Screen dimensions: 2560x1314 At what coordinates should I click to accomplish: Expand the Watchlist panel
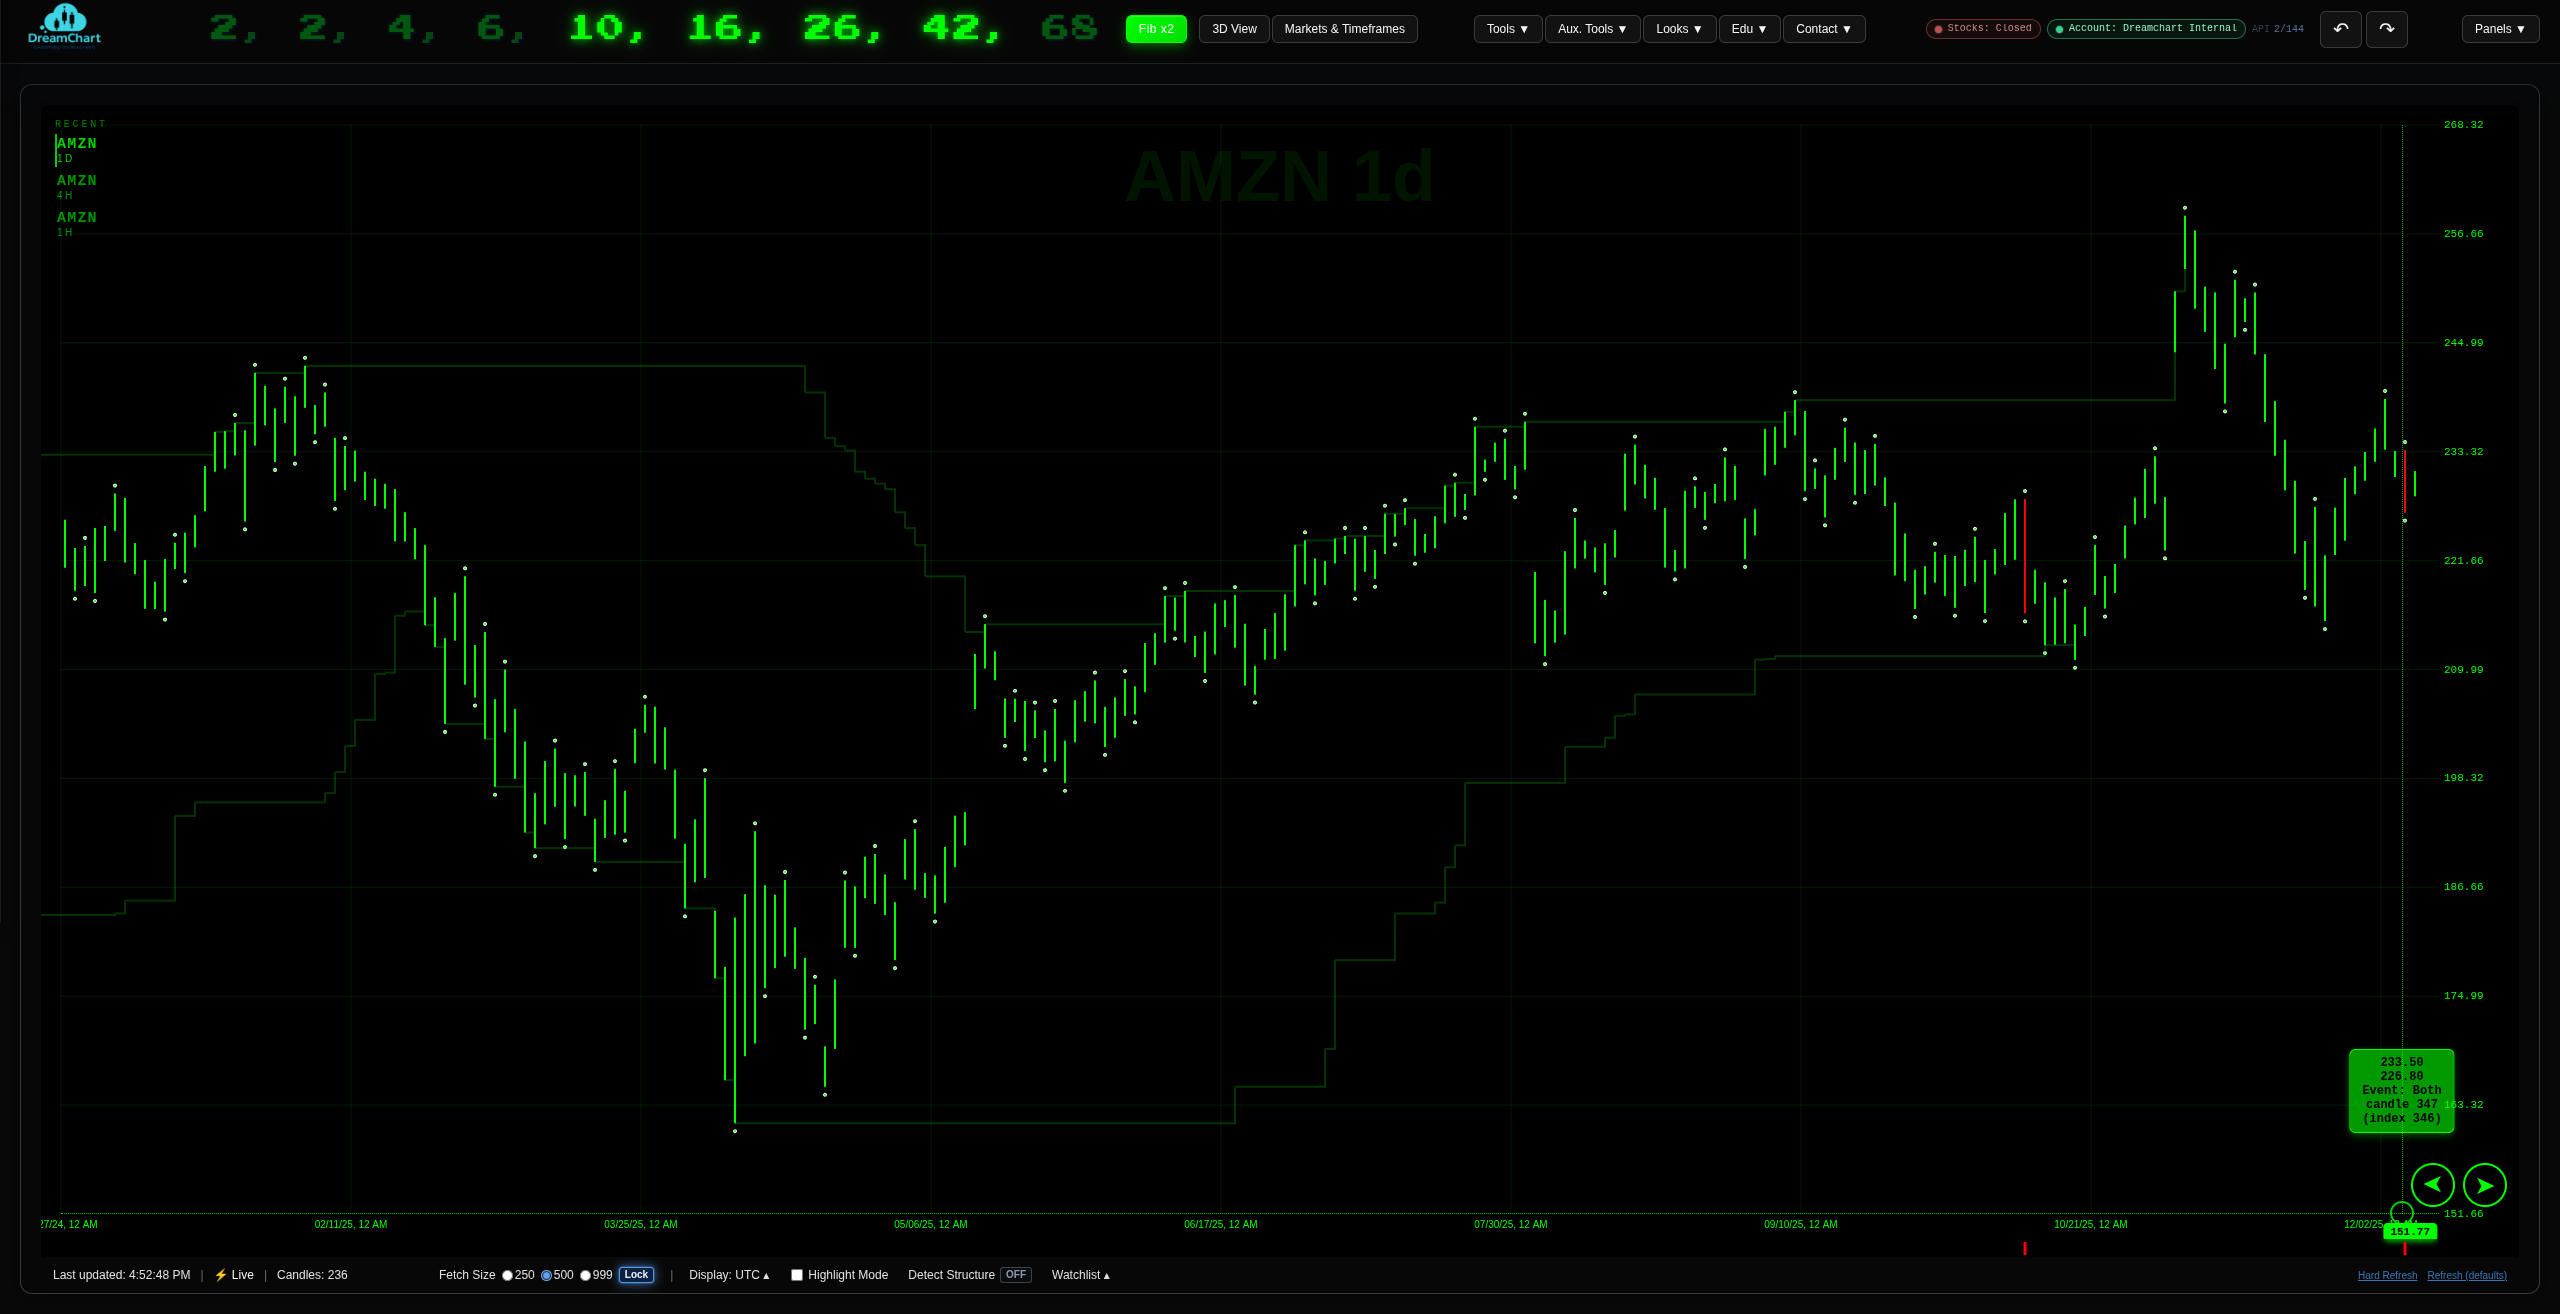(x=1081, y=1275)
